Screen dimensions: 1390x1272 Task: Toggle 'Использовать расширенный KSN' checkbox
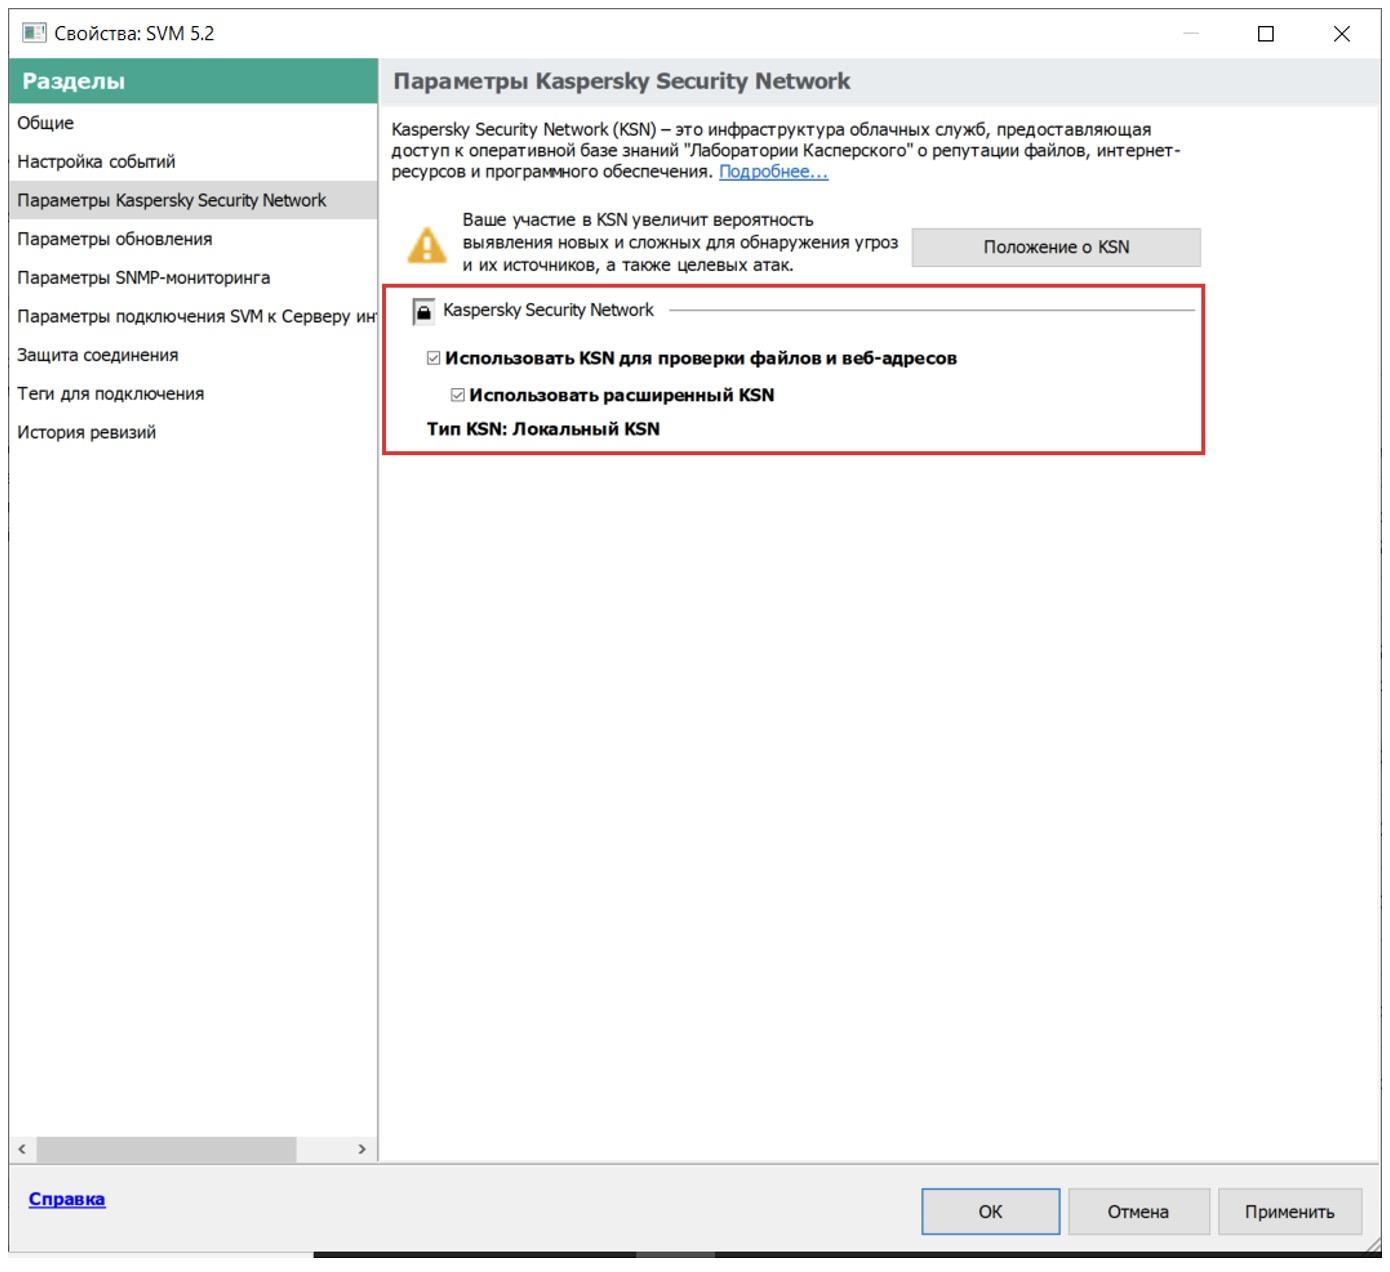point(457,395)
